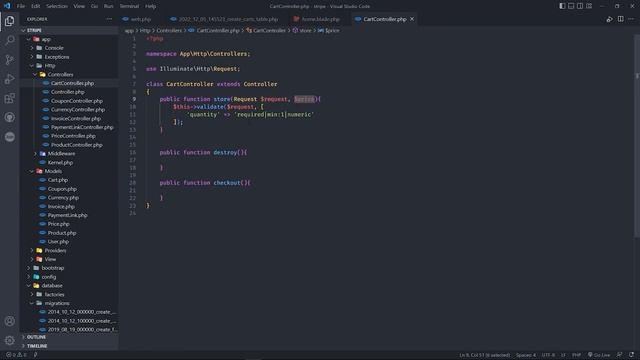This screenshot has width=640, height=360.
Task: Click the editor vertical scrollbar
Action: [x=637, y=135]
